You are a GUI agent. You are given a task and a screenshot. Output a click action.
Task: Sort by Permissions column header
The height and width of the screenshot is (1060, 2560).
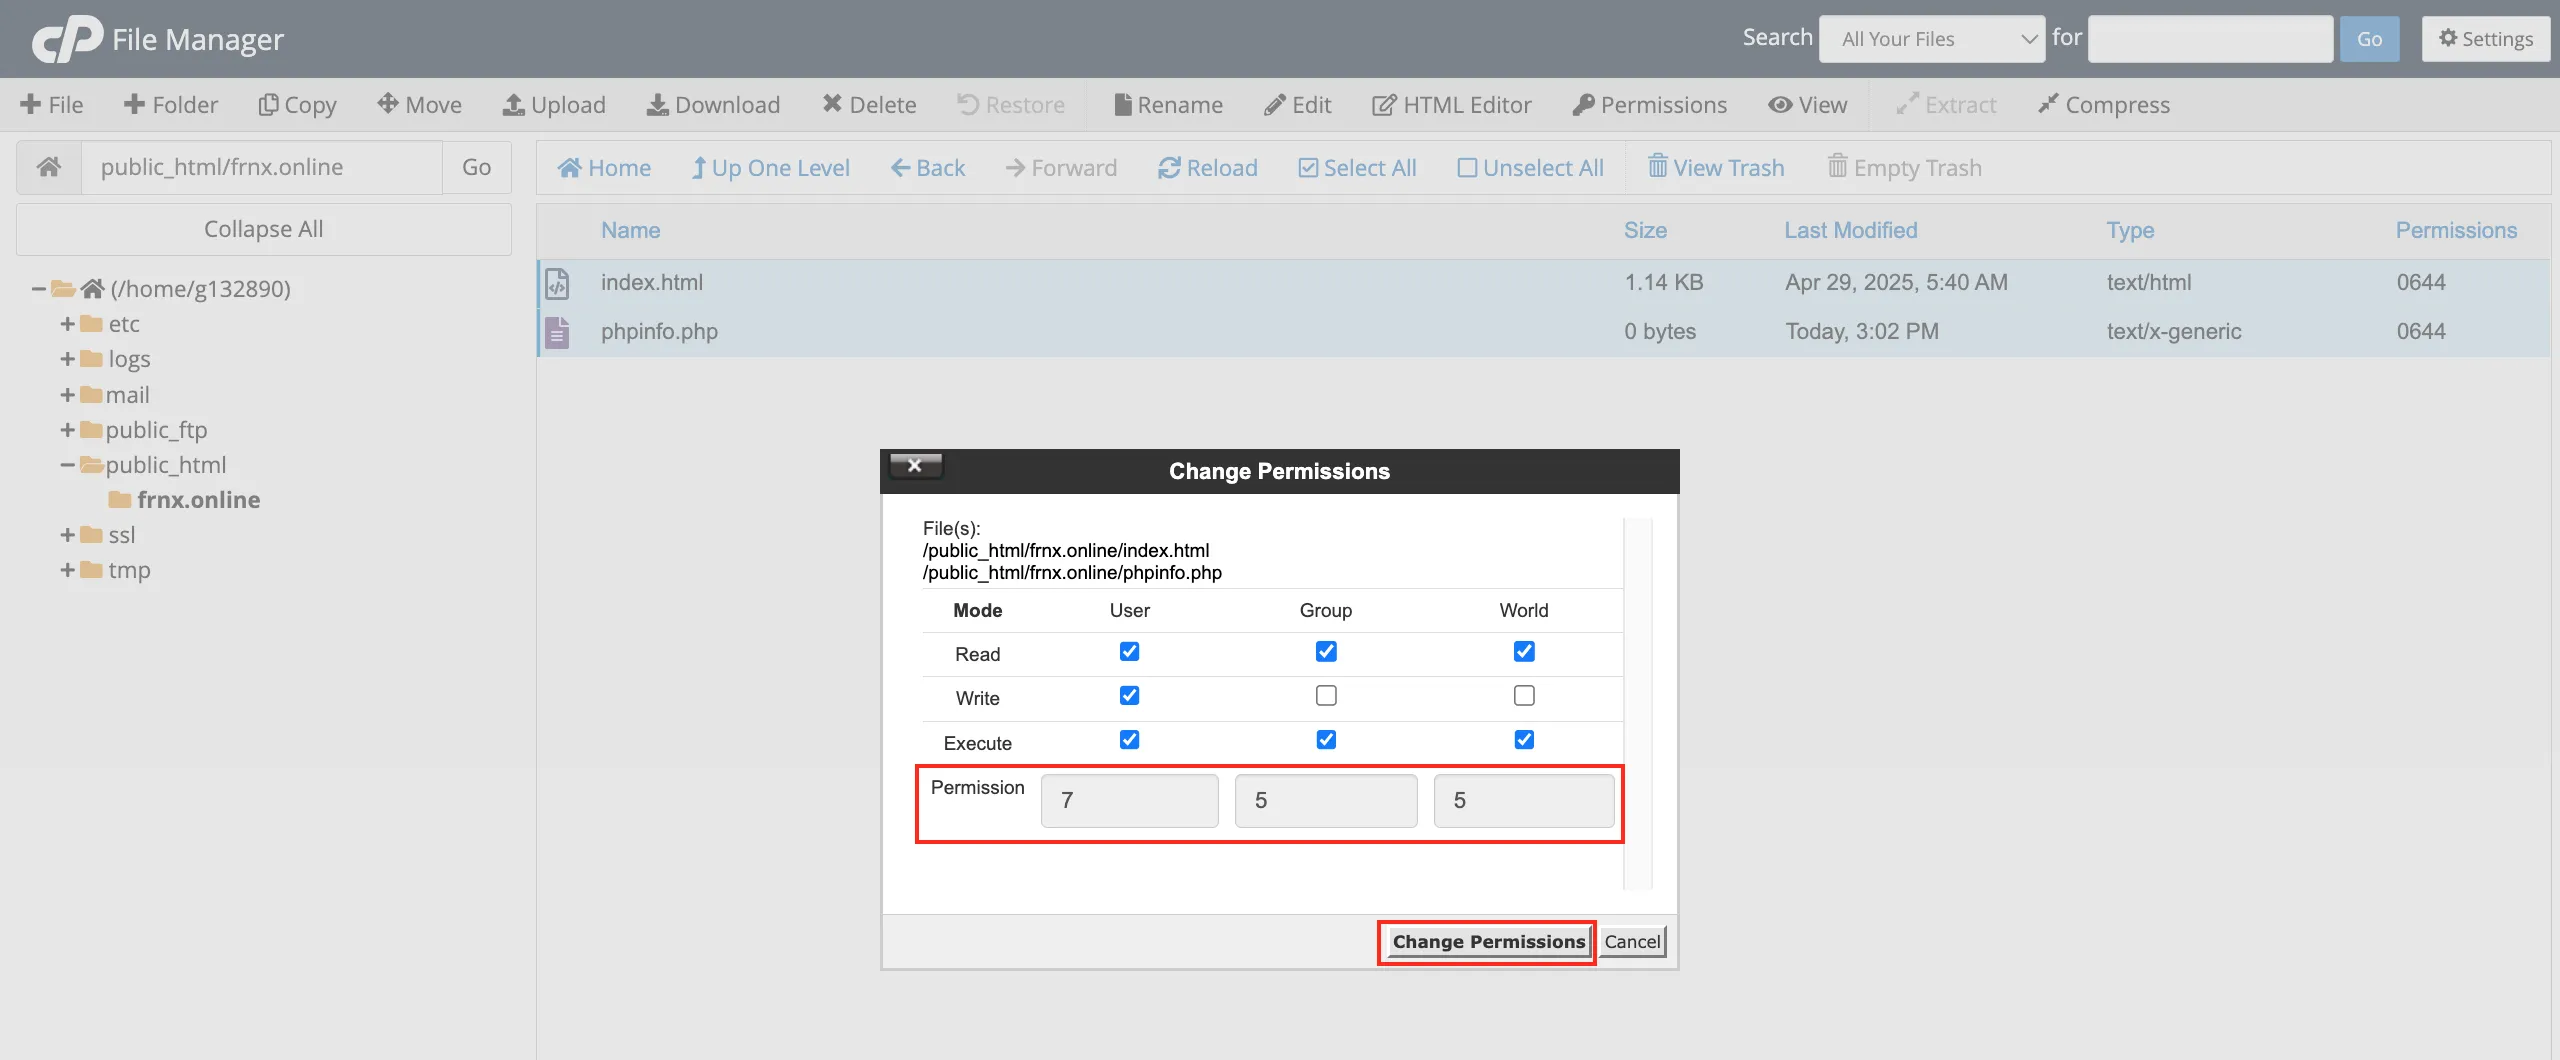tap(2456, 230)
